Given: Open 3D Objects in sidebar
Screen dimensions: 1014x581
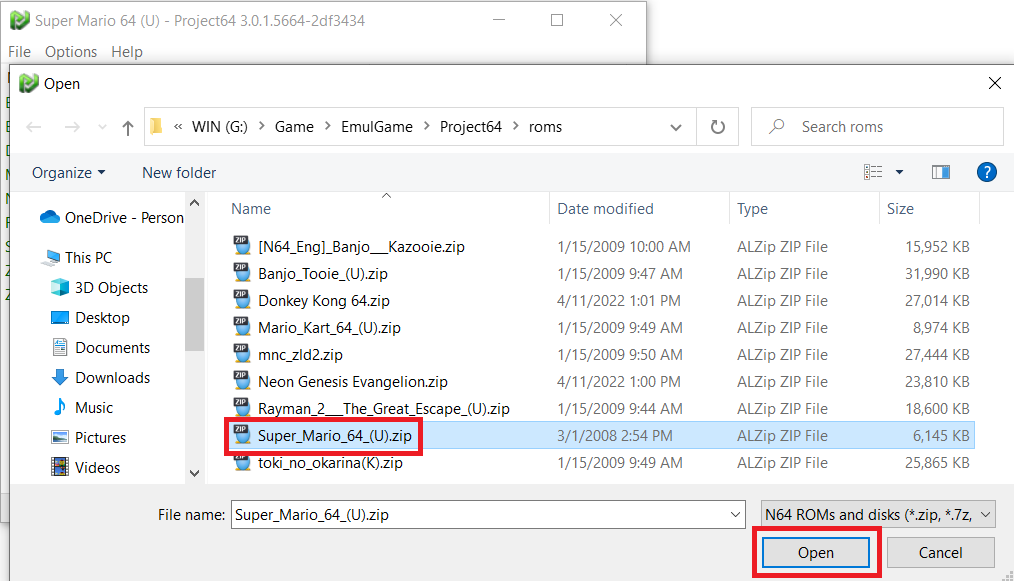Looking at the screenshot, I should point(99,288).
